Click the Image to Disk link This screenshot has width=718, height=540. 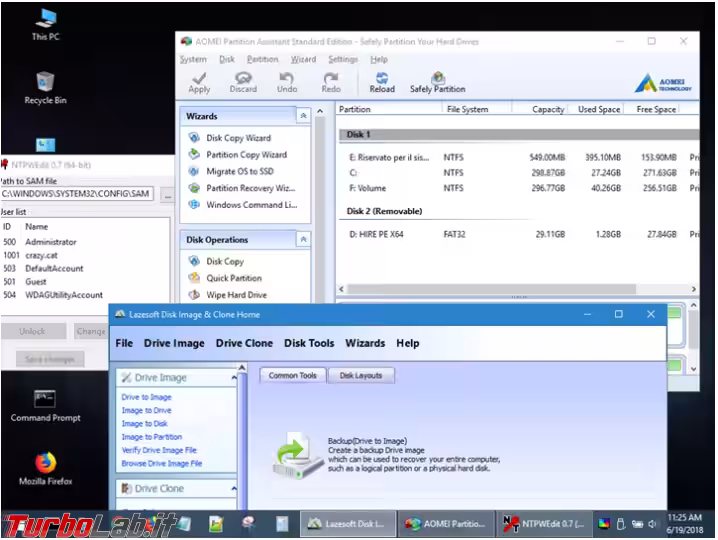145,424
